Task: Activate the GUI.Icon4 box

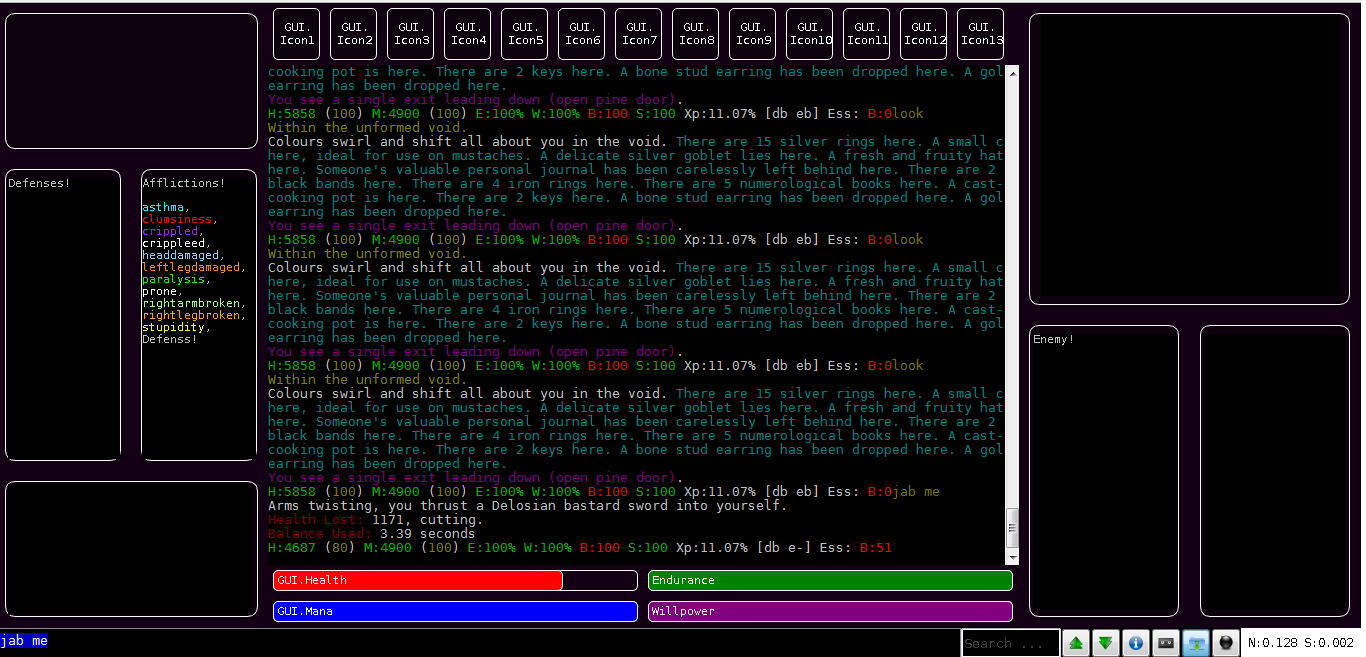Action: (x=468, y=34)
